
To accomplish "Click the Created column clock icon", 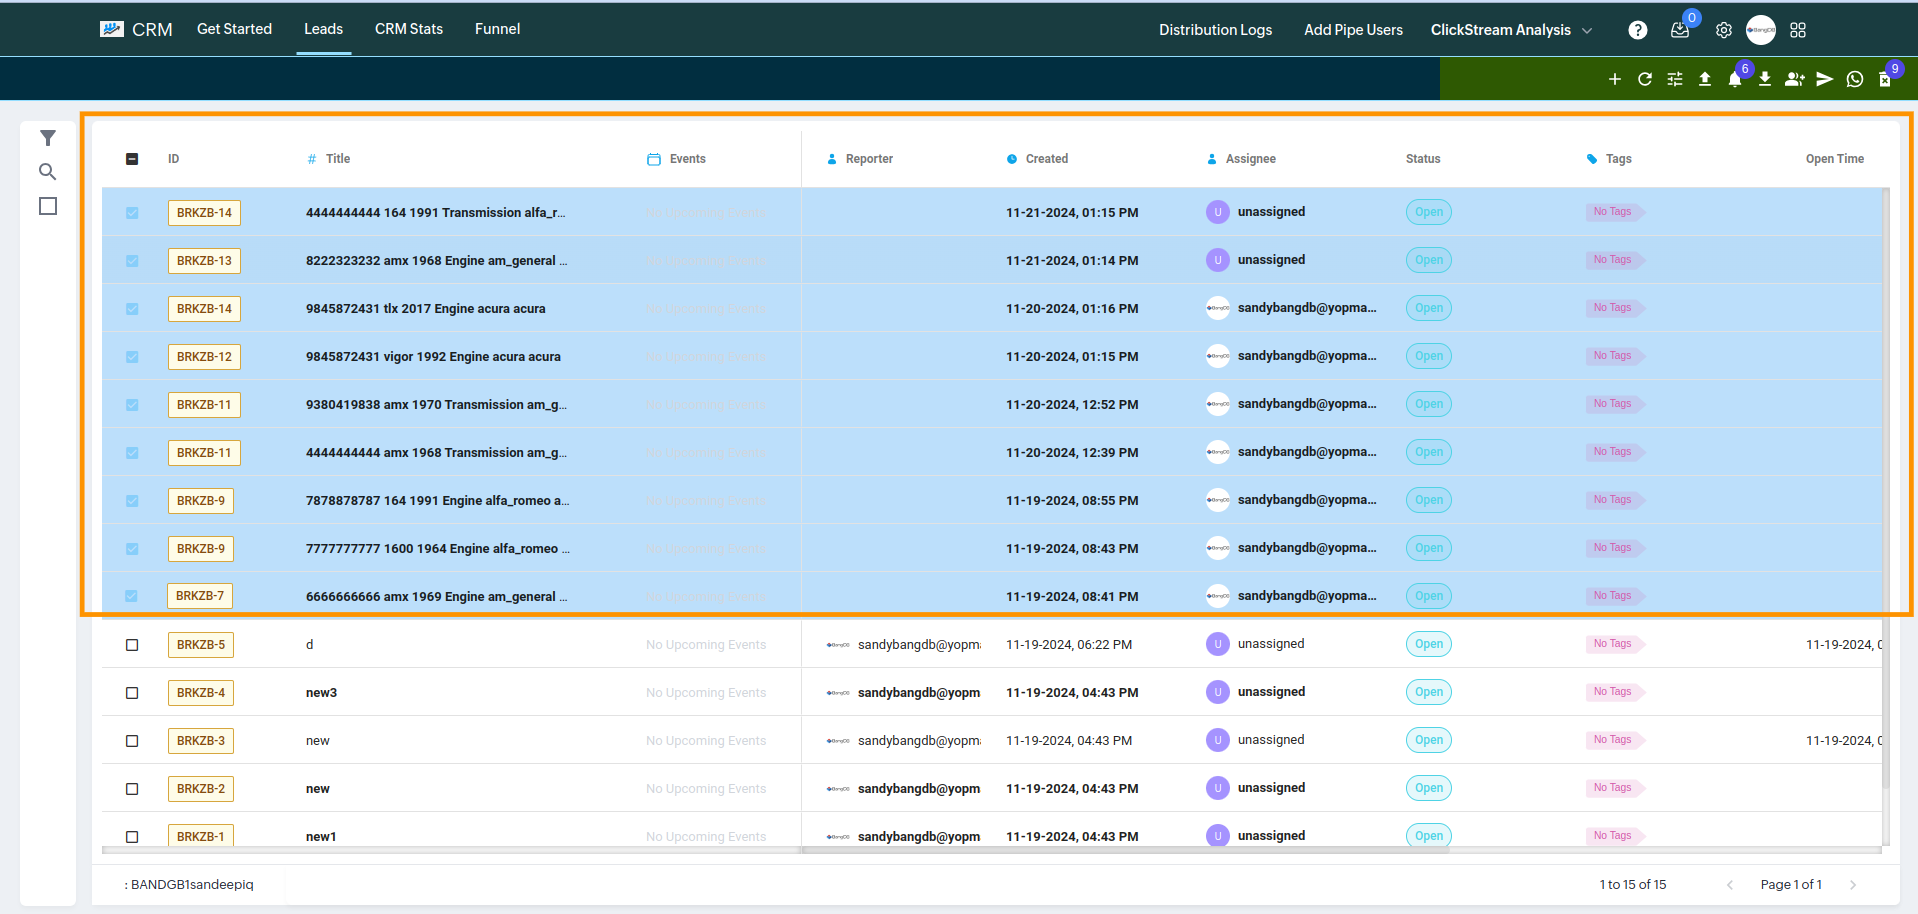I will (x=1012, y=159).
